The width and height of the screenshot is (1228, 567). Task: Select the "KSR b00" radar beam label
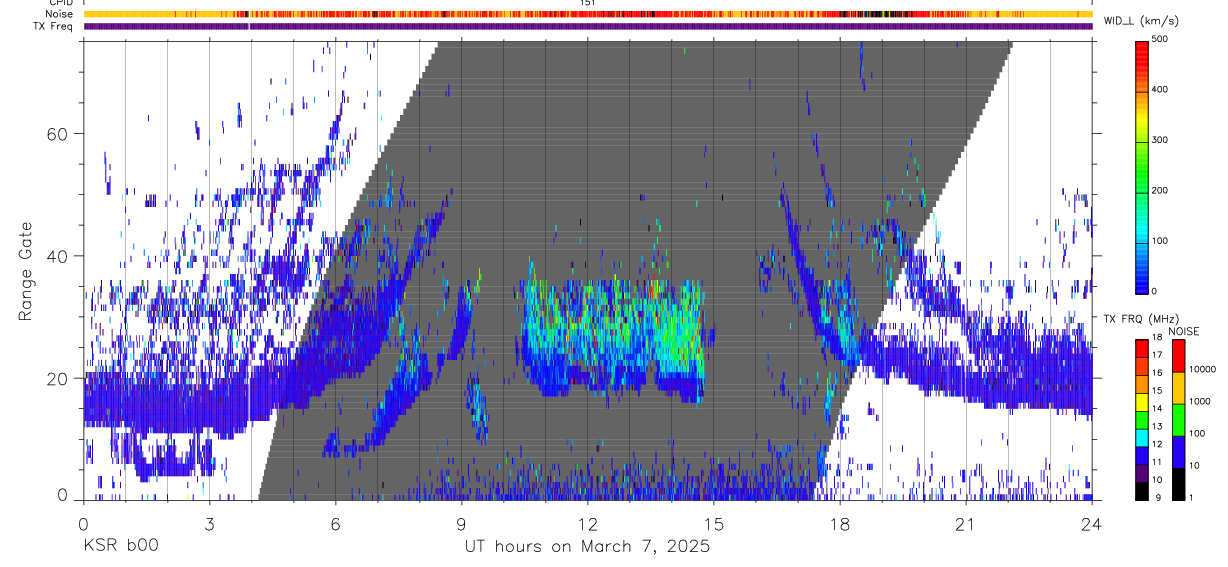click(x=120, y=547)
